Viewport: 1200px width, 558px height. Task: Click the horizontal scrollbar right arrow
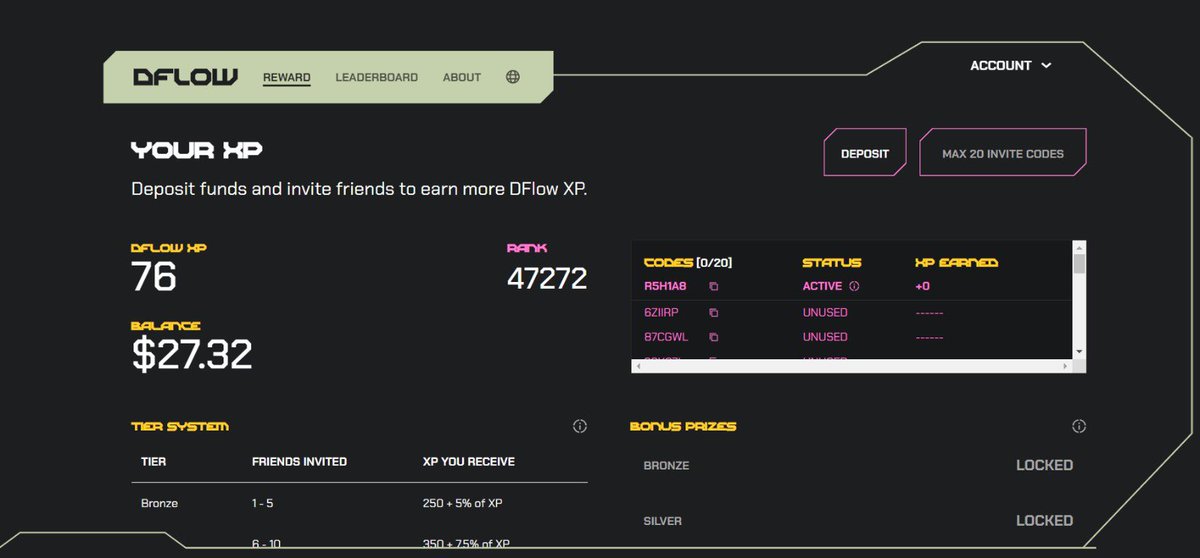[1067, 367]
